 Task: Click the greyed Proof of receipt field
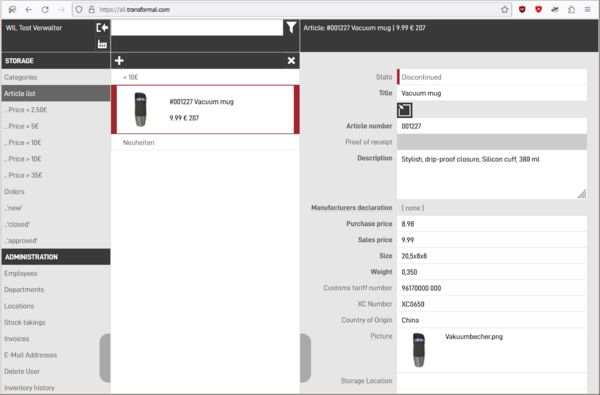[492, 142]
